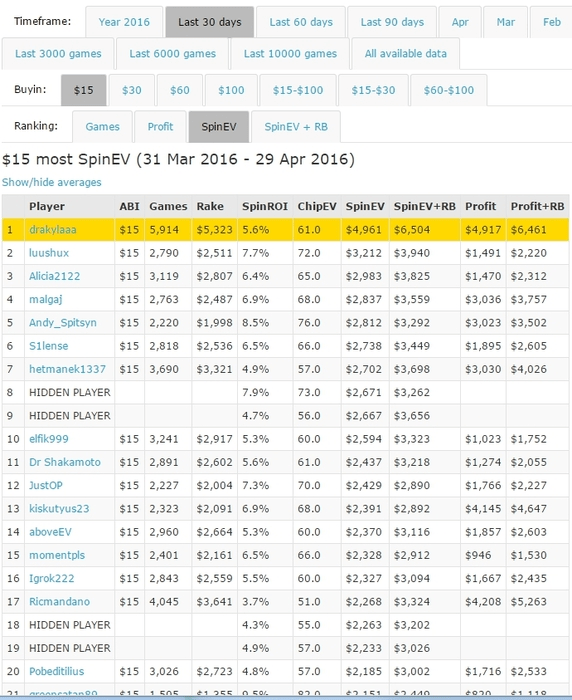Select the Year 2016 timeframe tab
The height and width of the screenshot is (700, 572).
(x=124, y=22)
